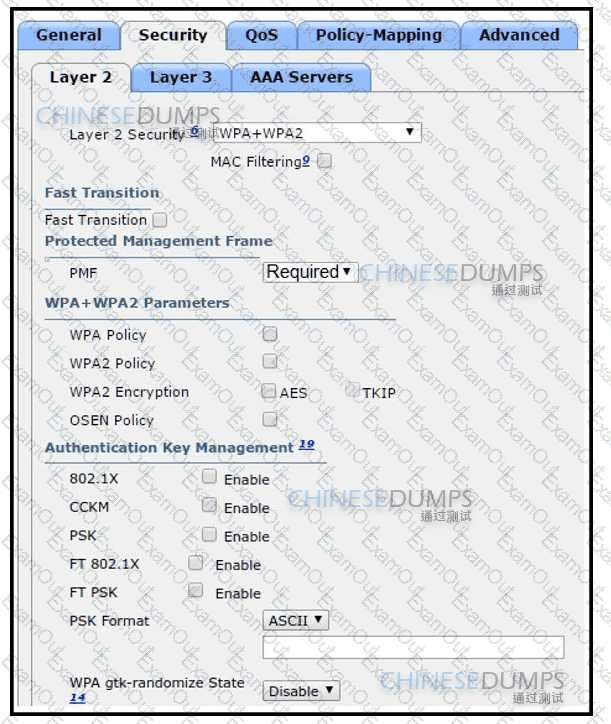Expand the Layer 2 Security dropdown
Viewport: 611px width, 724px height.
point(316,133)
